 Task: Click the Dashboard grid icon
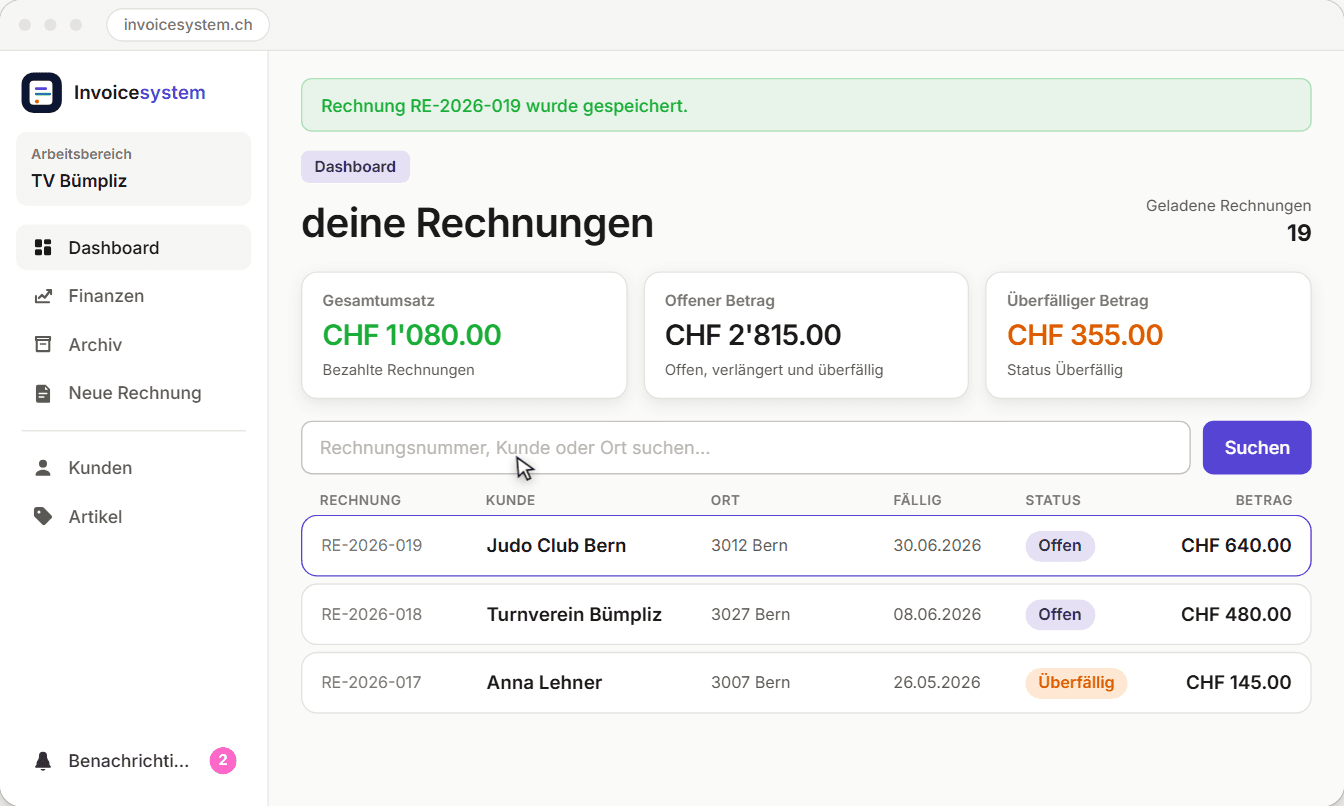[x=43, y=248]
